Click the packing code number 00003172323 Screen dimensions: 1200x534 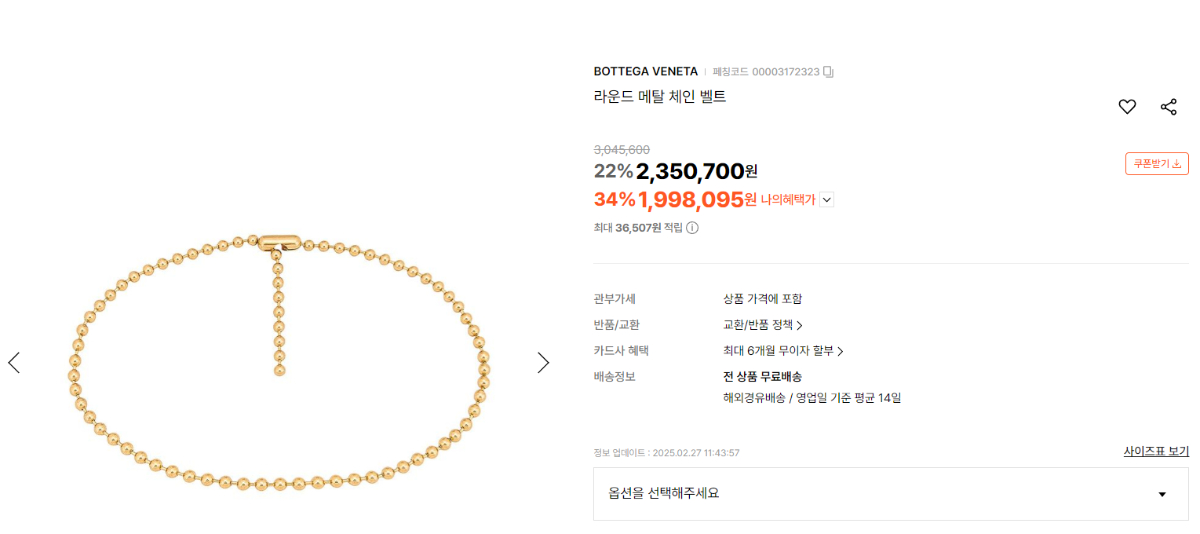pyautogui.click(x=785, y=72)
